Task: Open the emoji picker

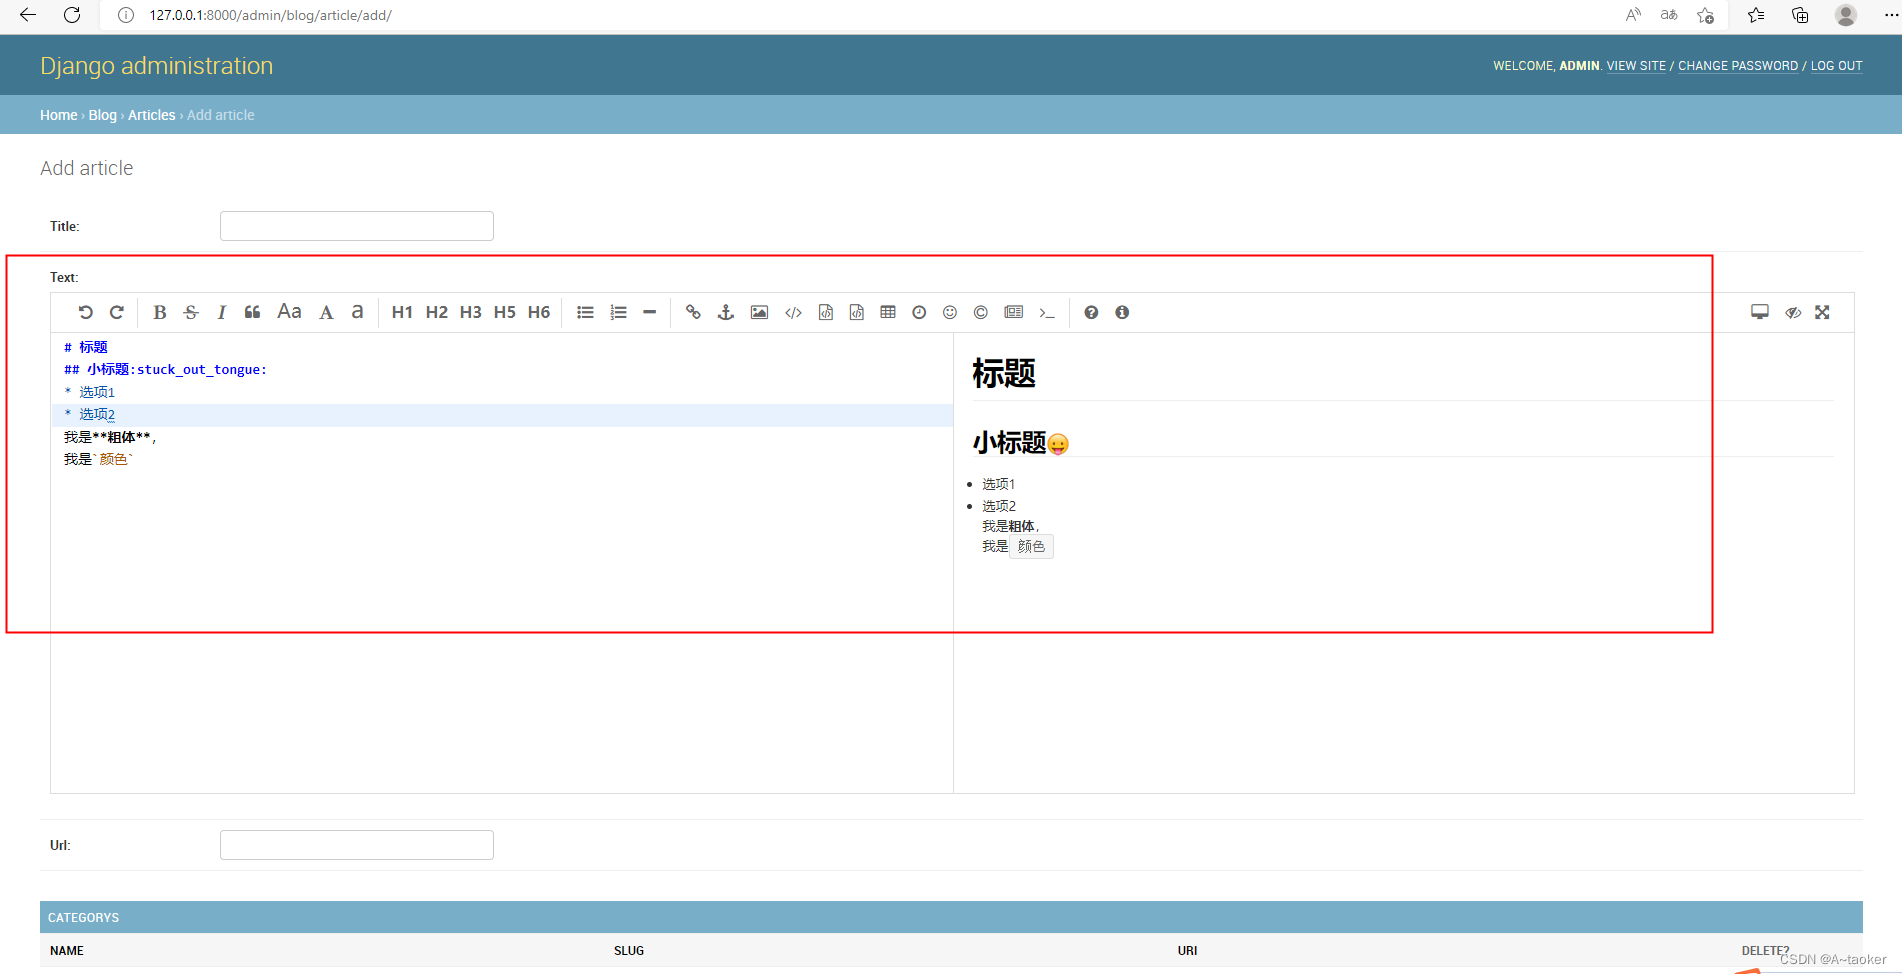Action: click(950, 312)
